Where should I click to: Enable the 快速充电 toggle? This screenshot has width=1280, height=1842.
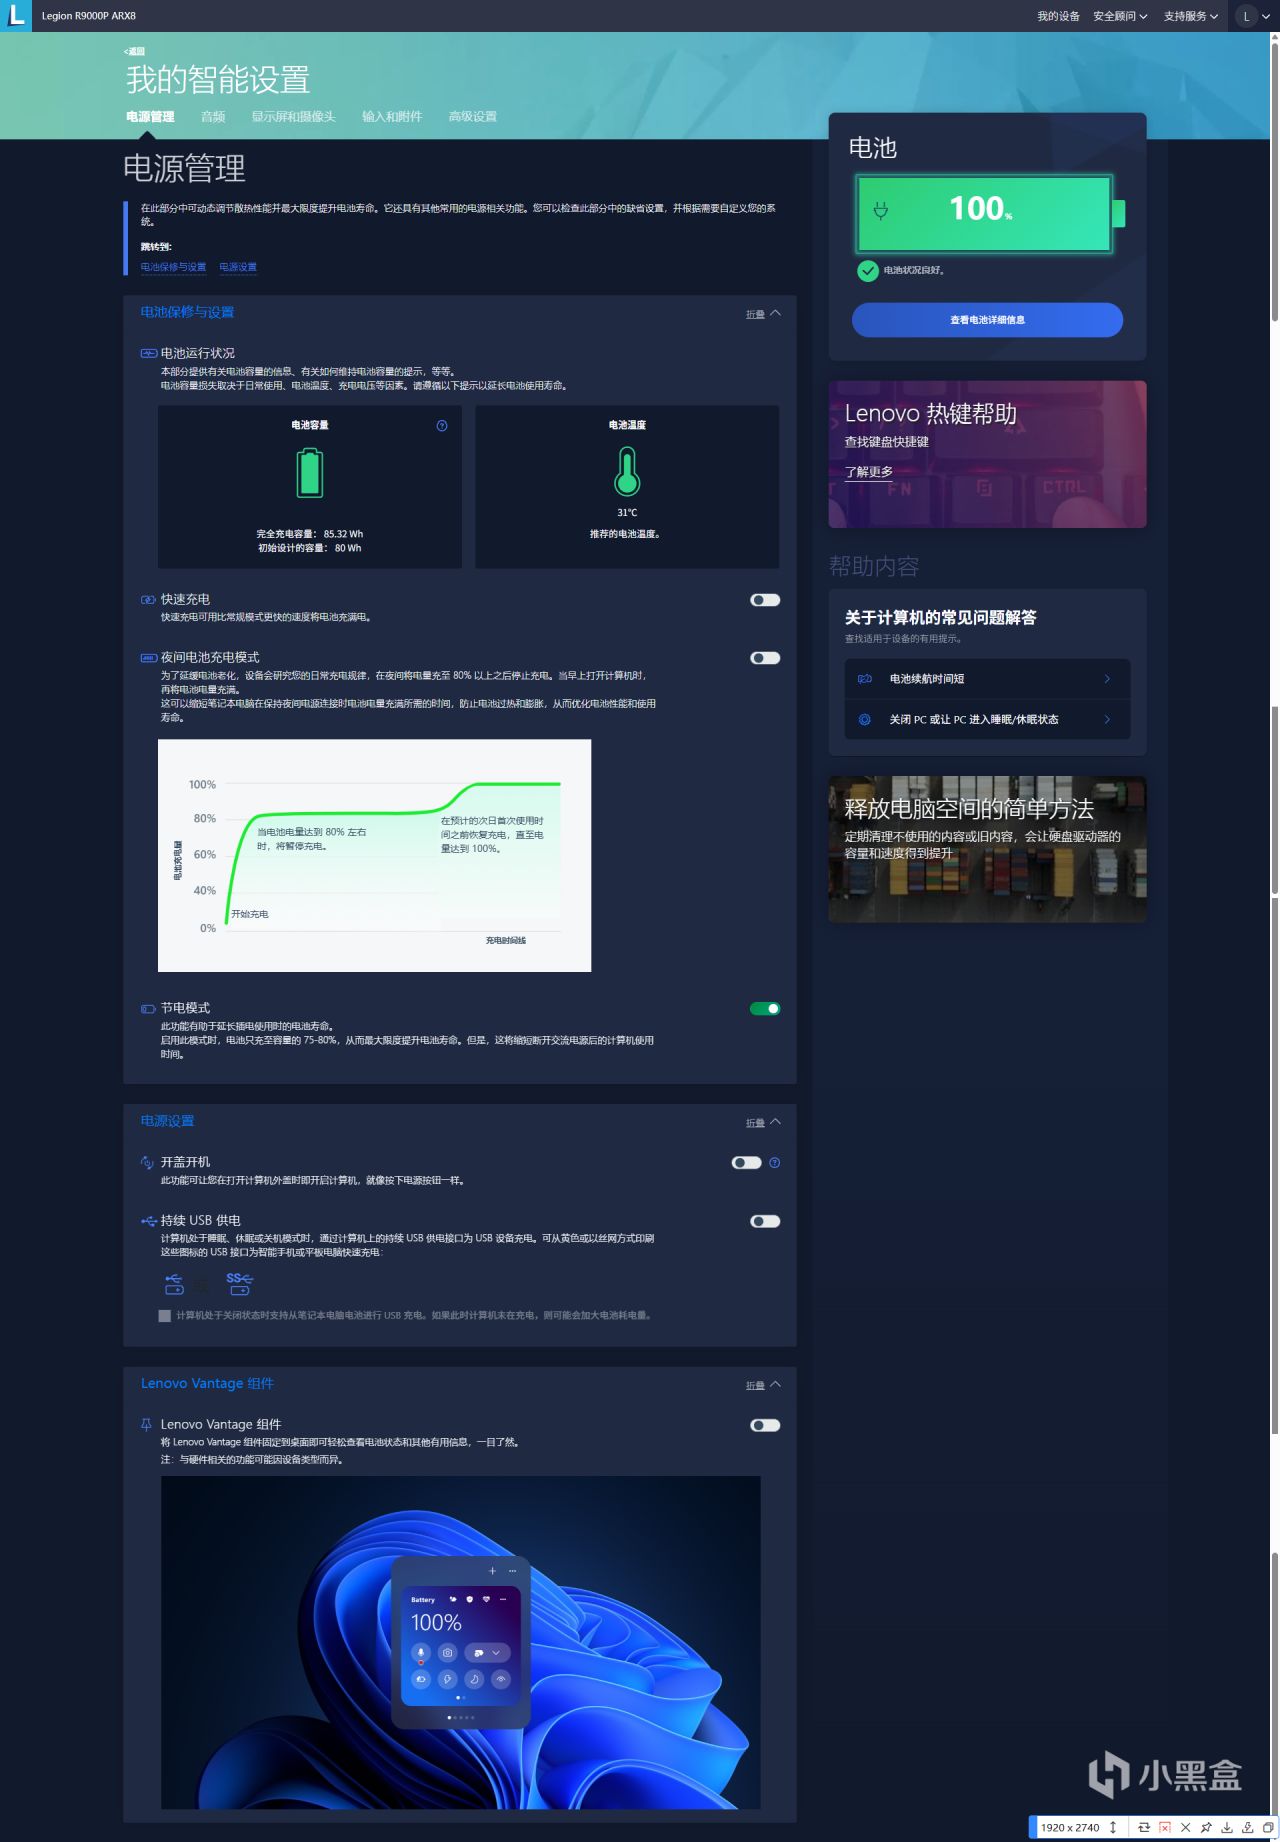tap(765, 600)
